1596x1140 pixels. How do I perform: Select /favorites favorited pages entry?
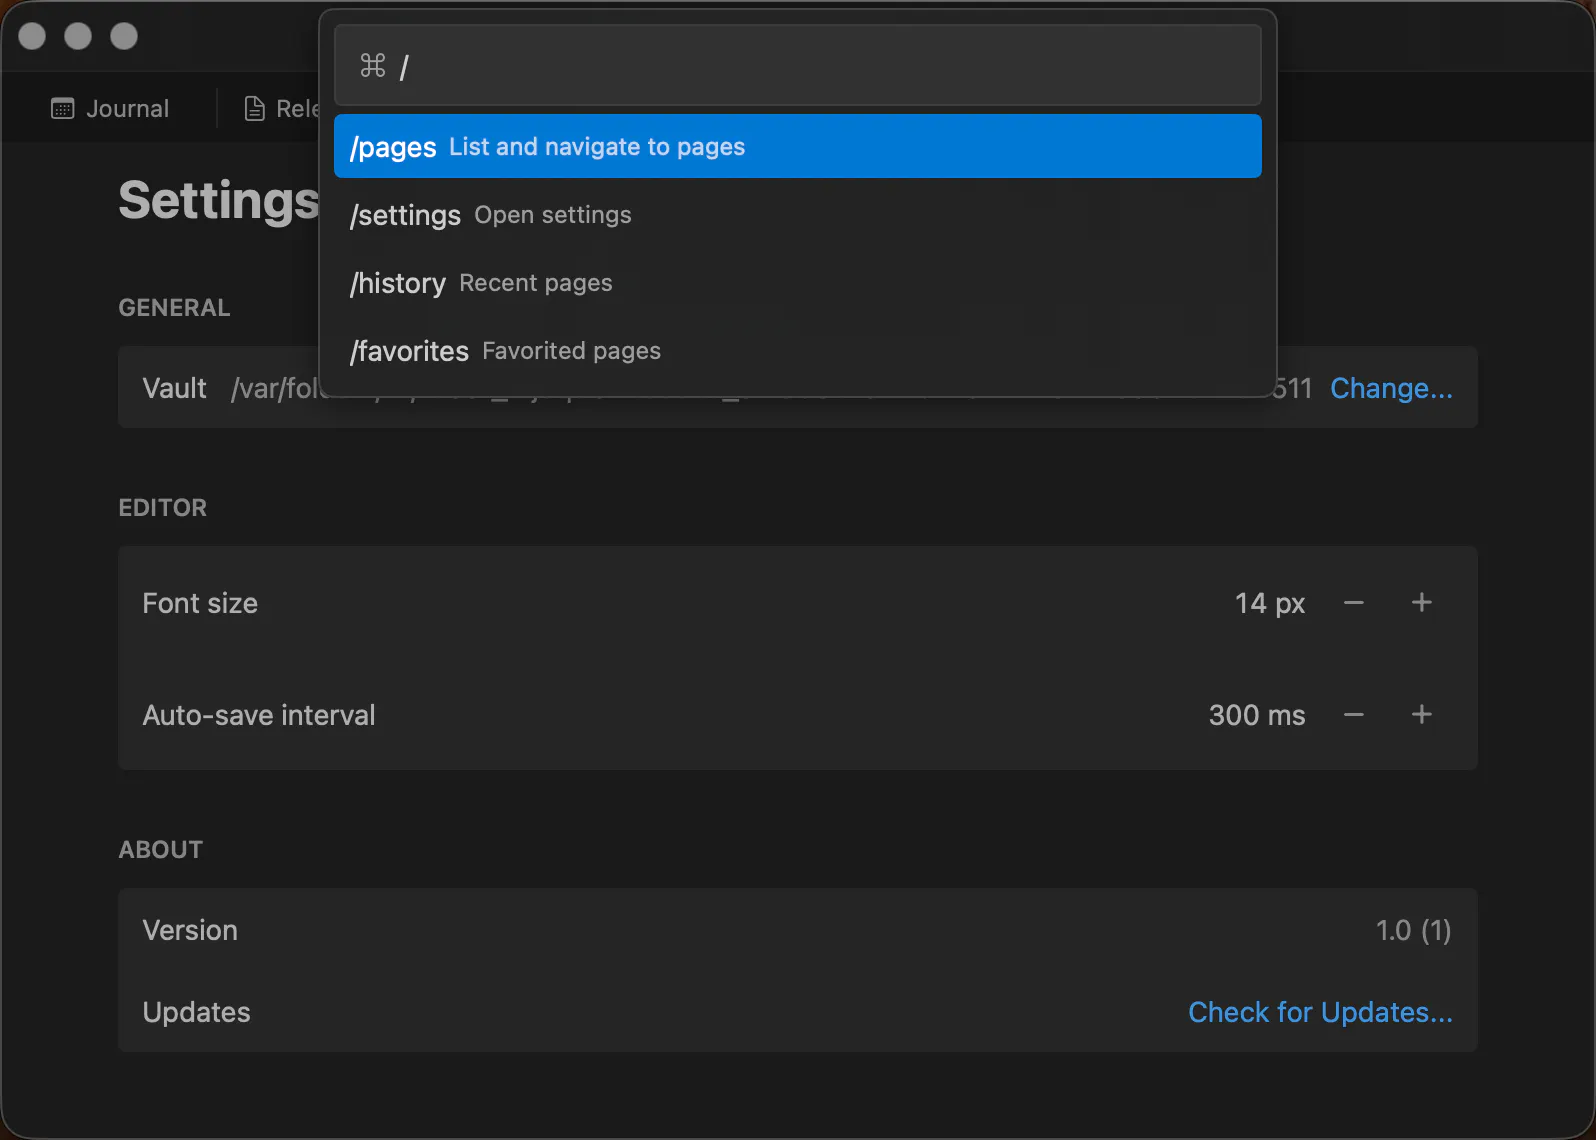point(798,351)
